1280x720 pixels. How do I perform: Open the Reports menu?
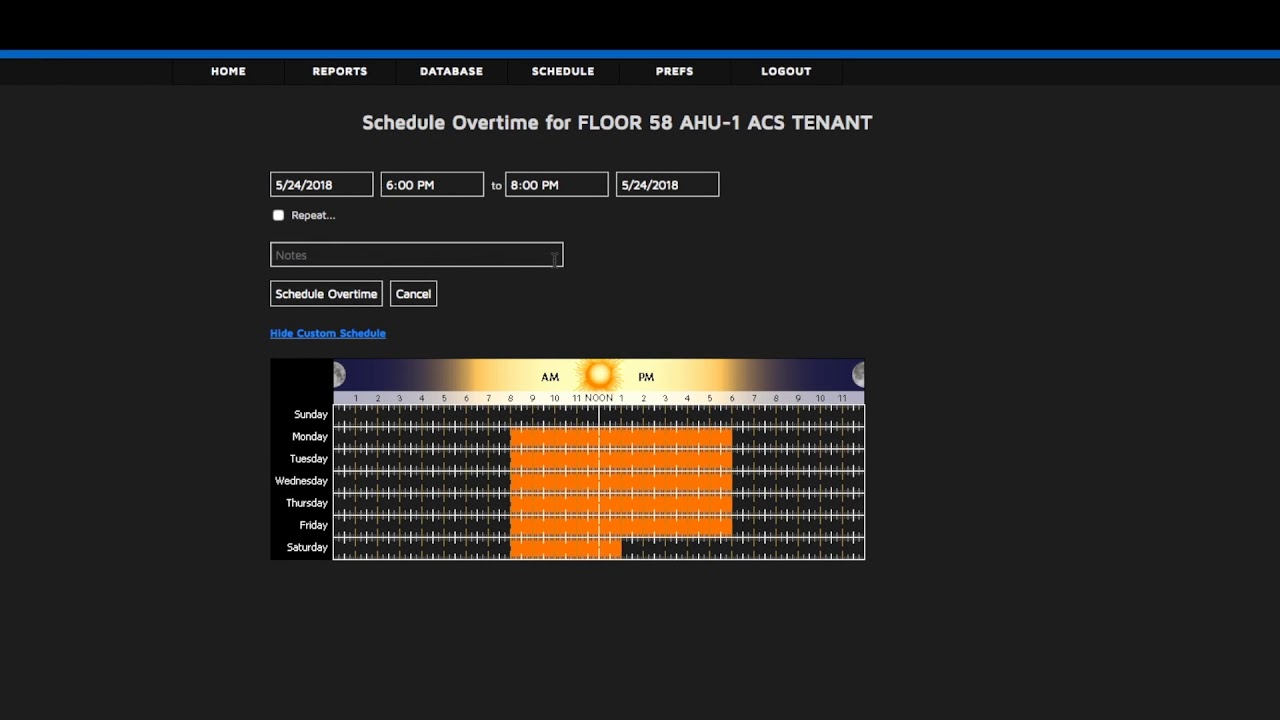coord(340,71)
